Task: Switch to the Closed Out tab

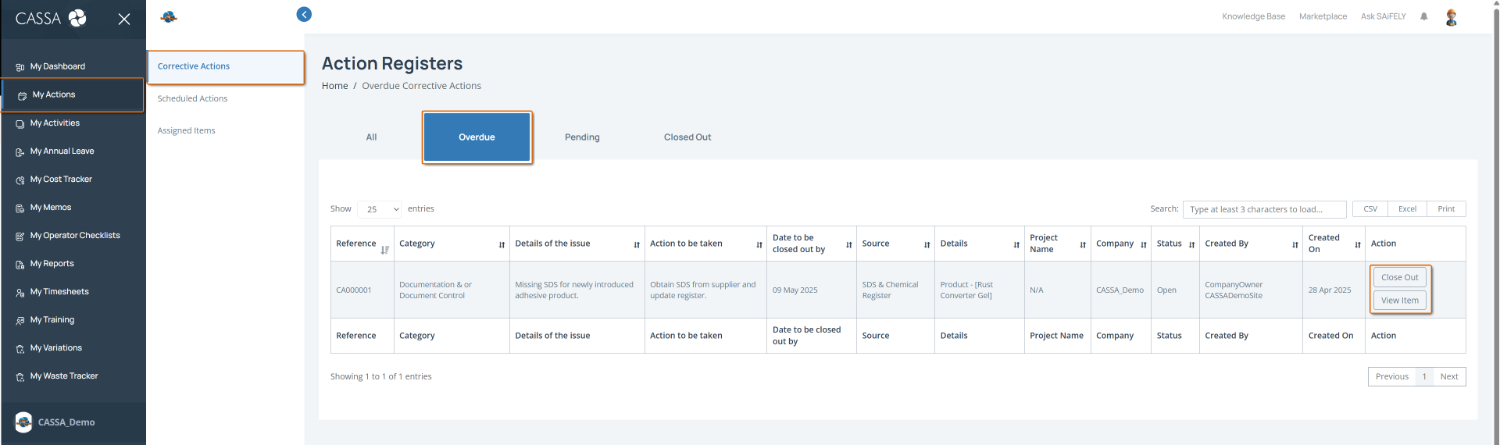Action: [688, 137]
